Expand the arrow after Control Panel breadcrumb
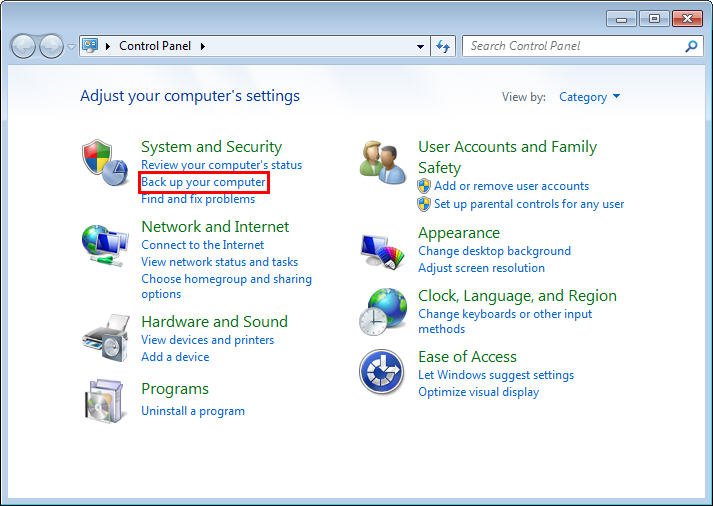 pyautogui.click(x=203, y=46)
